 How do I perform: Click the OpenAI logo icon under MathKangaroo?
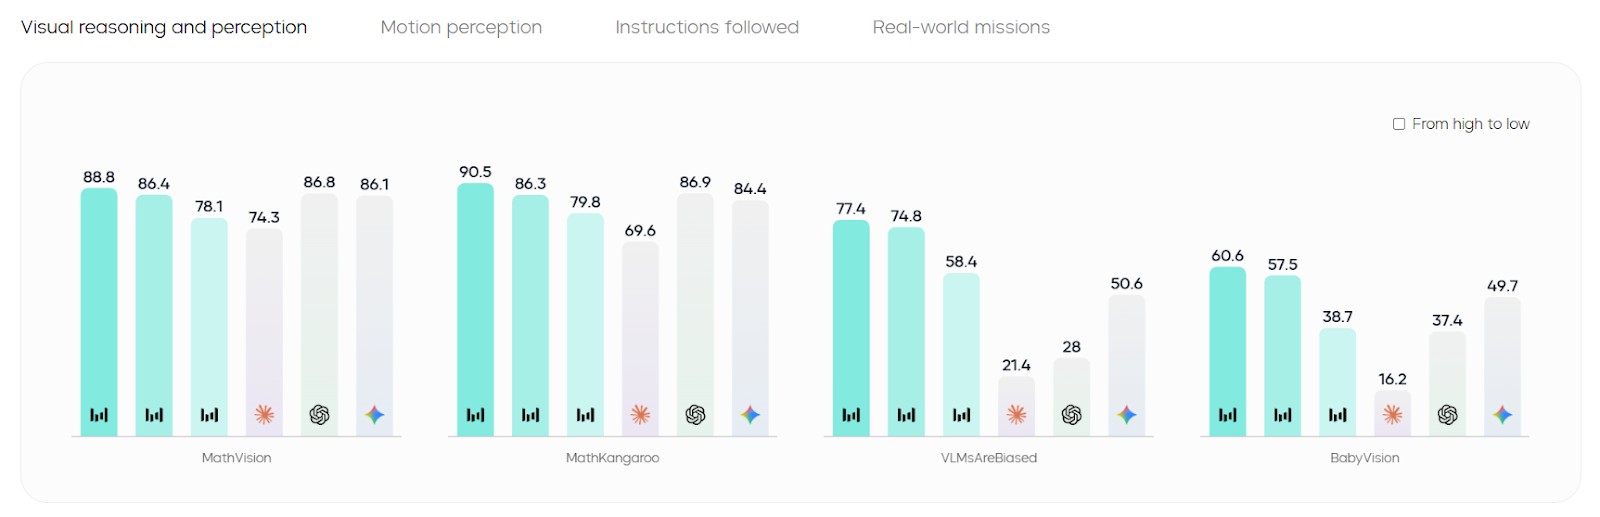(695, 414)
